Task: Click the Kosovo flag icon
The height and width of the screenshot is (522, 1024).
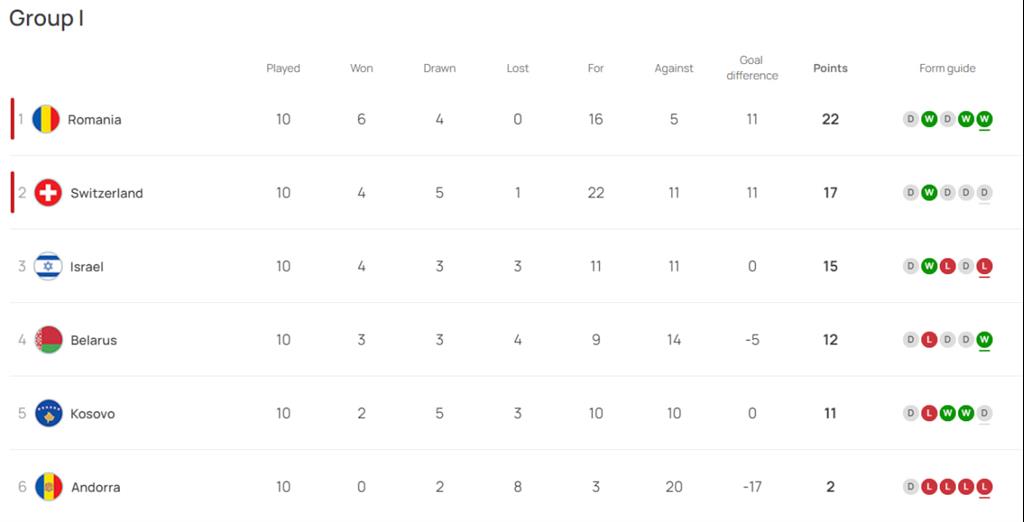Action: point(48,414)
